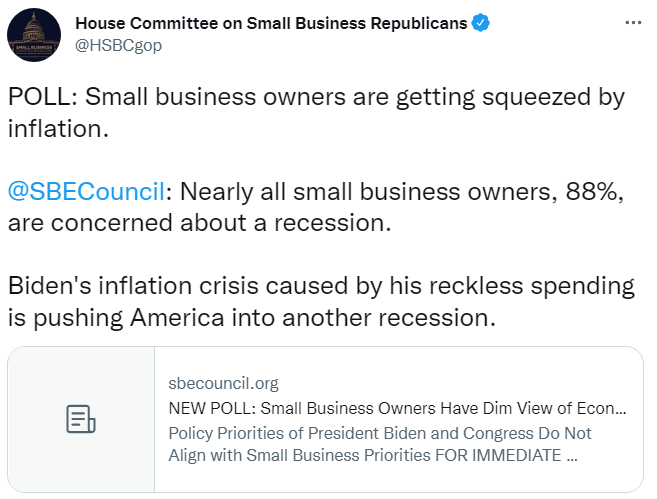Click the blue verified badge icon
Screen dimensions: 657x499
[482, 24]
